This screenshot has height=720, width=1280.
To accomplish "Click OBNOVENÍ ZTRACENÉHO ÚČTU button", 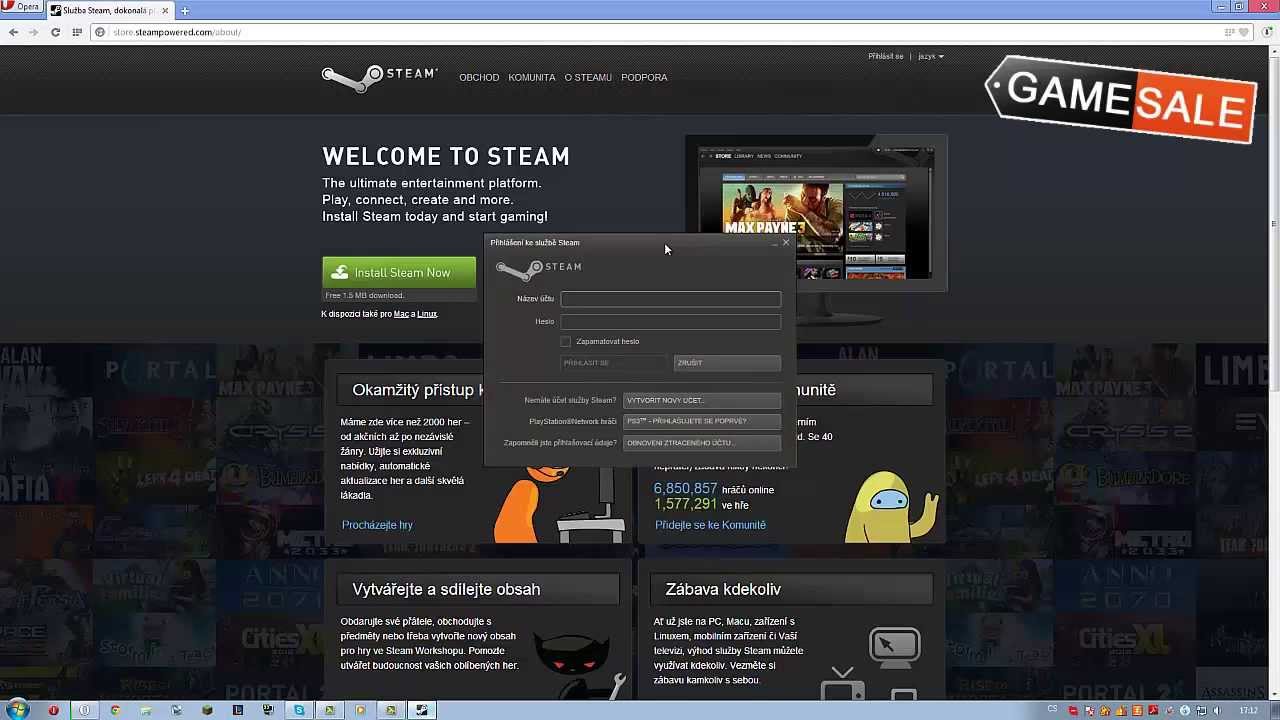I will pyautogui.click(x=702, y=443).
